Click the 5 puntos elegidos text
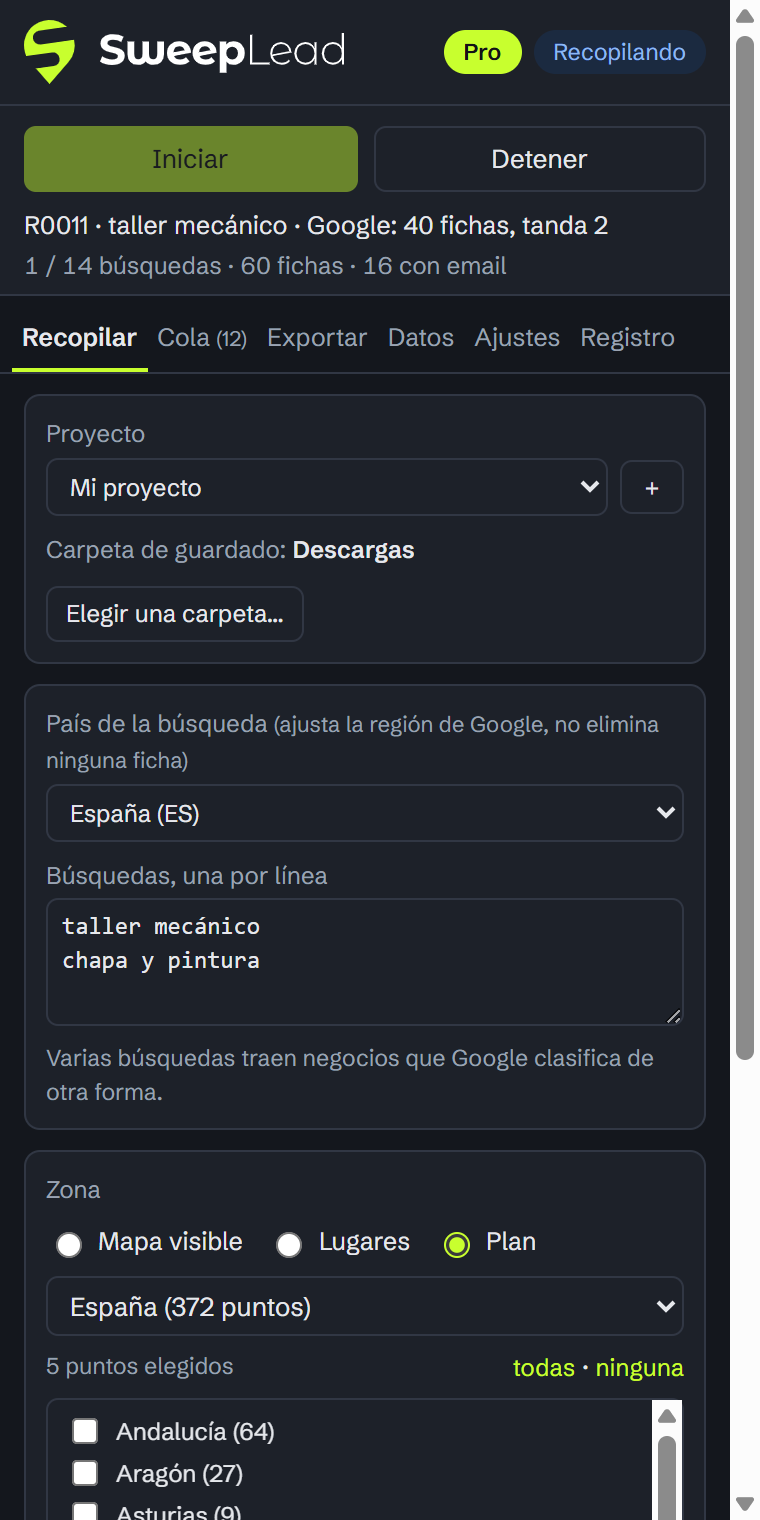 (140, 1366)
